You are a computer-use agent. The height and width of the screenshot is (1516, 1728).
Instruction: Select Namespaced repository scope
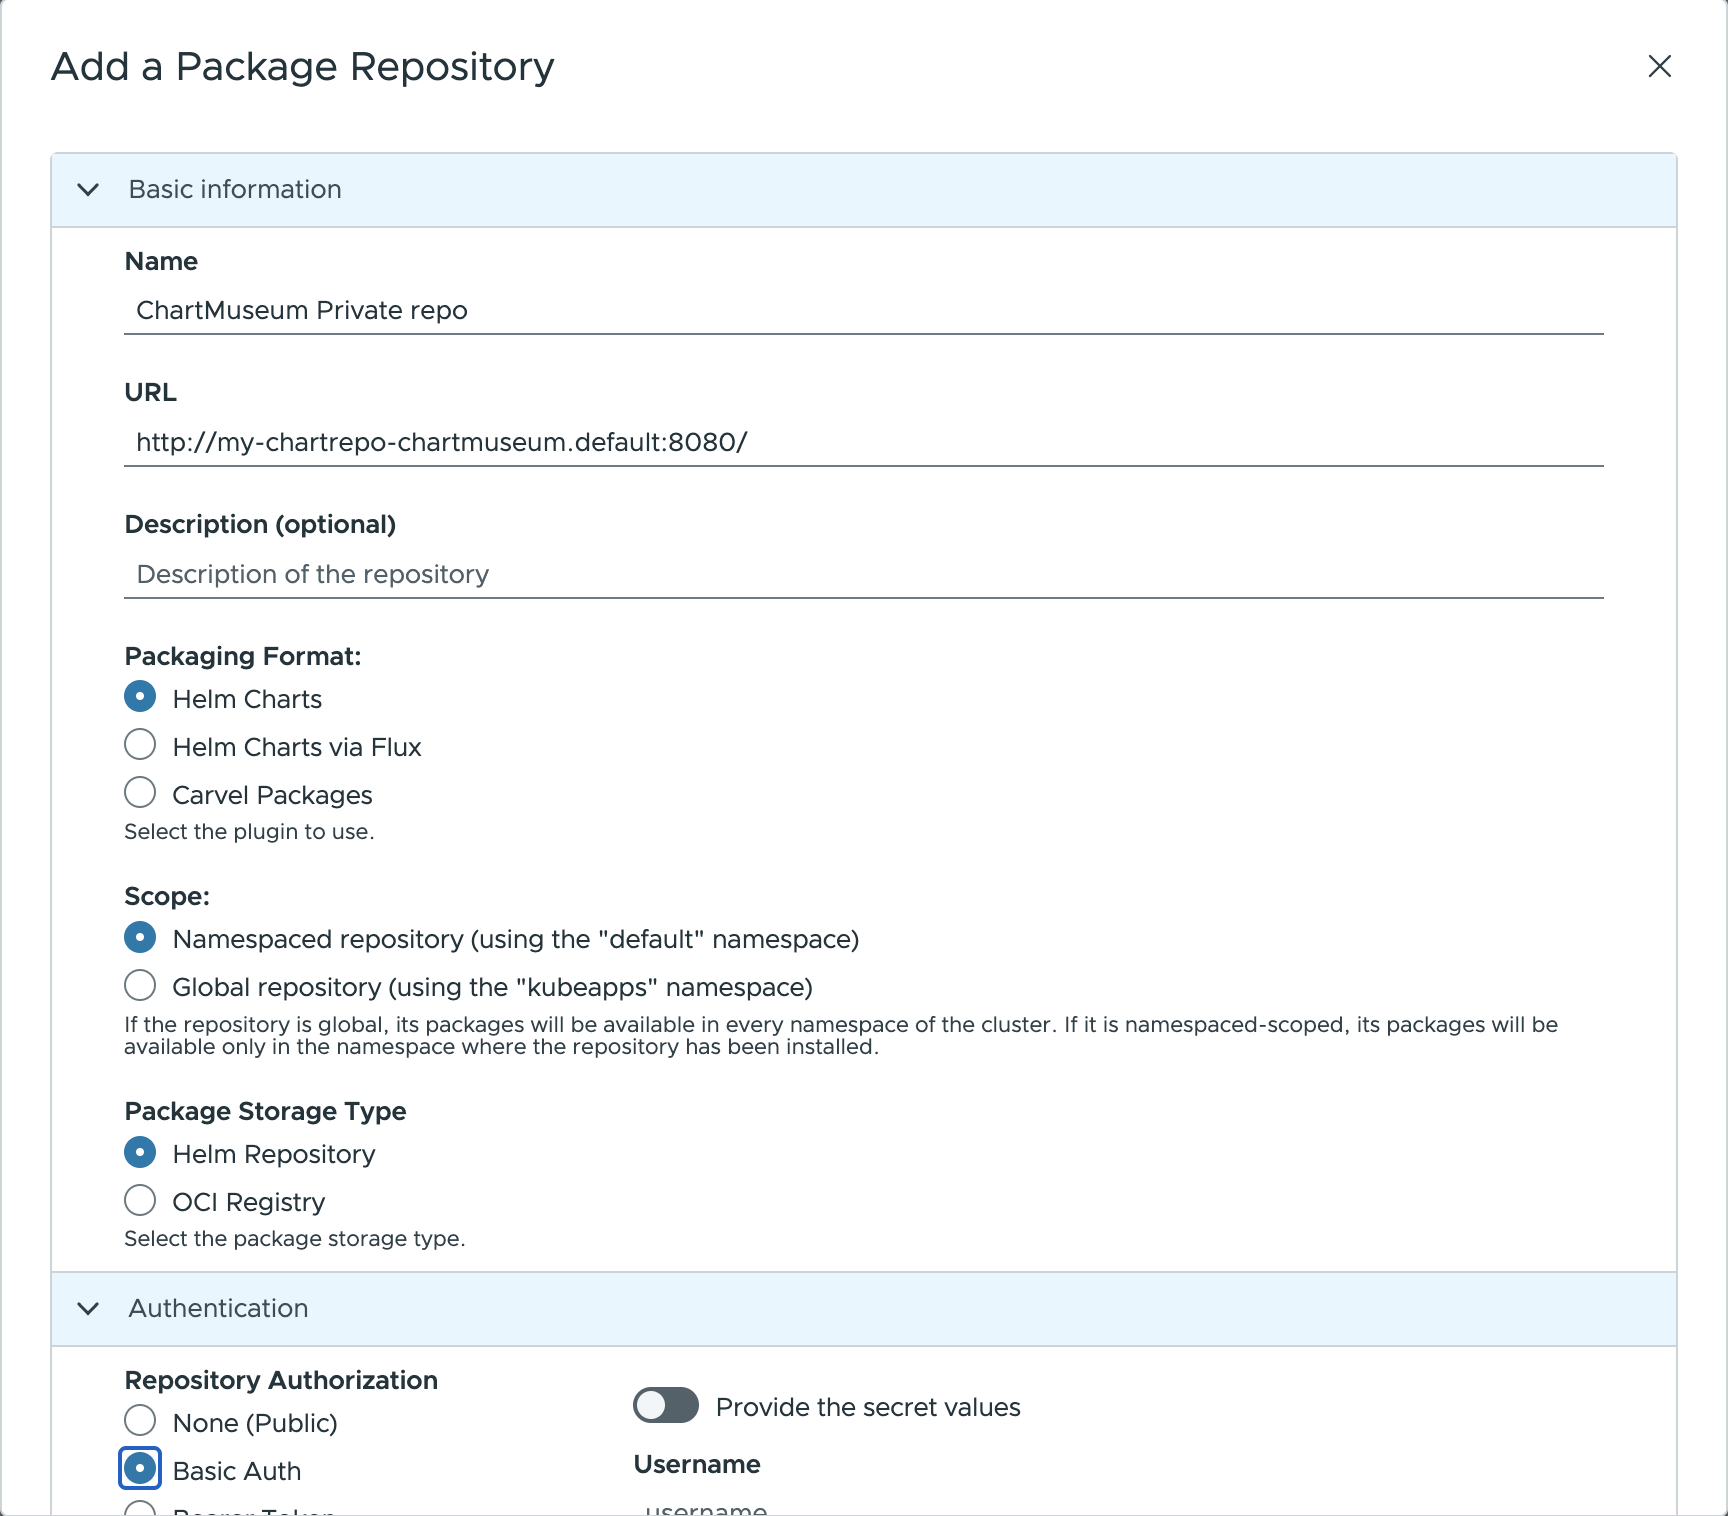tap(140, 937)
